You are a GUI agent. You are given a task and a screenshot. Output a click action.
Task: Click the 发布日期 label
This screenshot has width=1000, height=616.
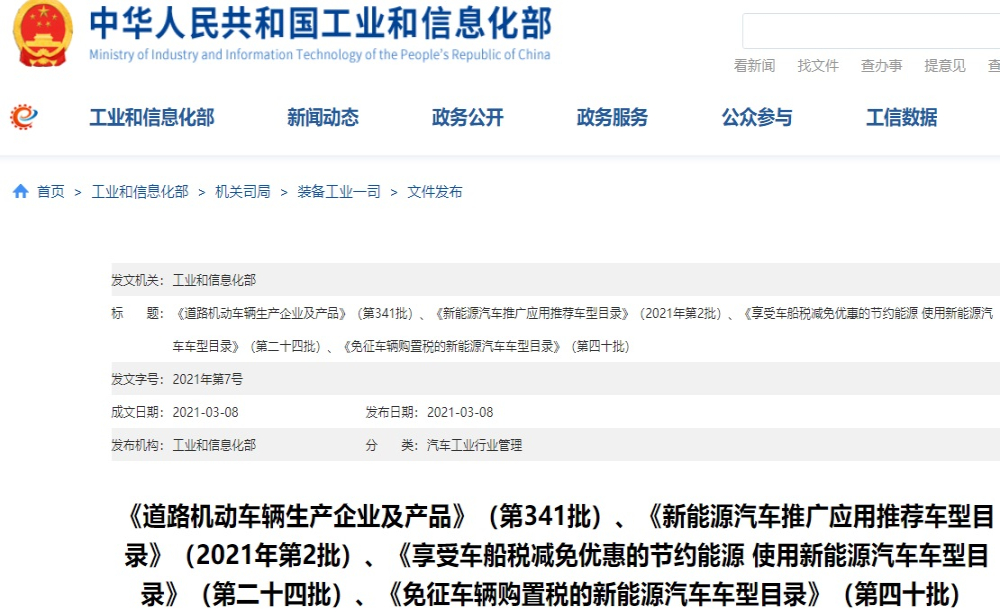(x=392, y=413)
